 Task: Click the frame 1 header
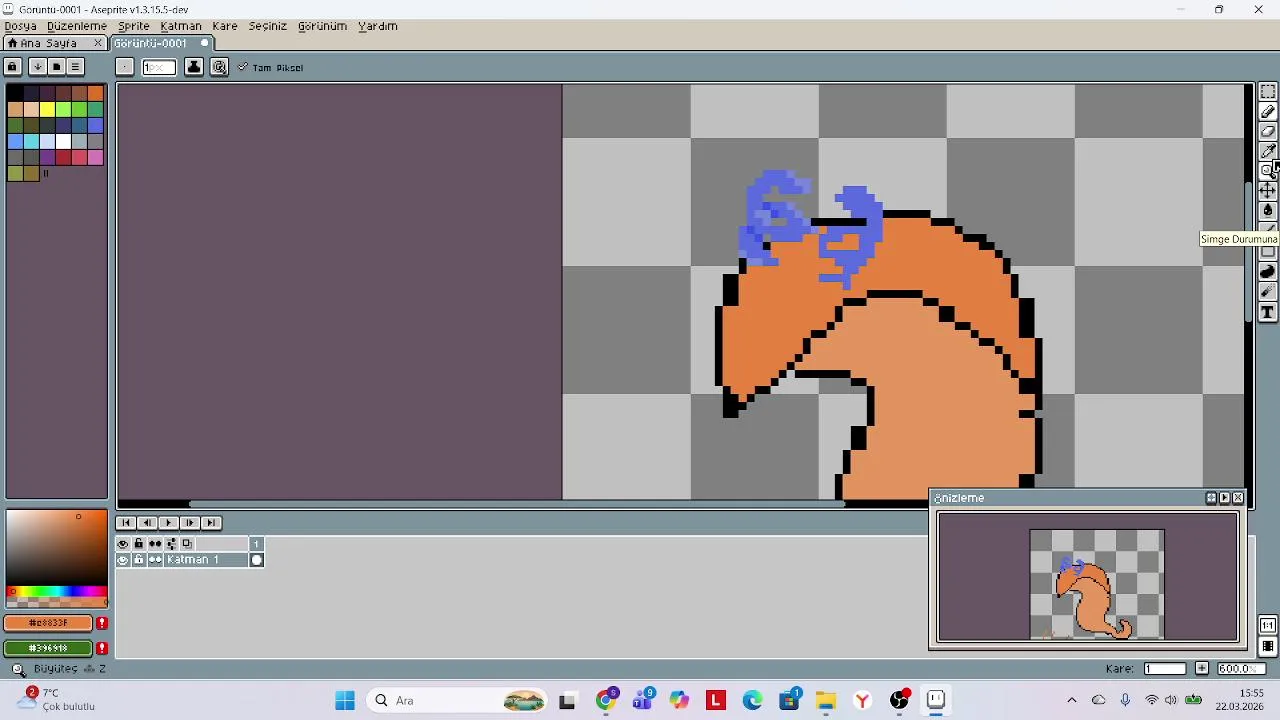click(x=257, y=544)
